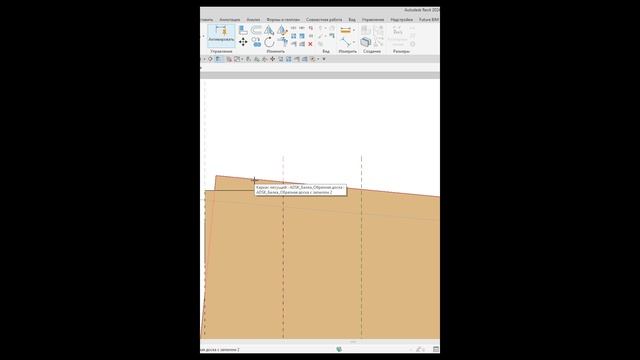Open the Управление ribbon tab

[373, 20]
